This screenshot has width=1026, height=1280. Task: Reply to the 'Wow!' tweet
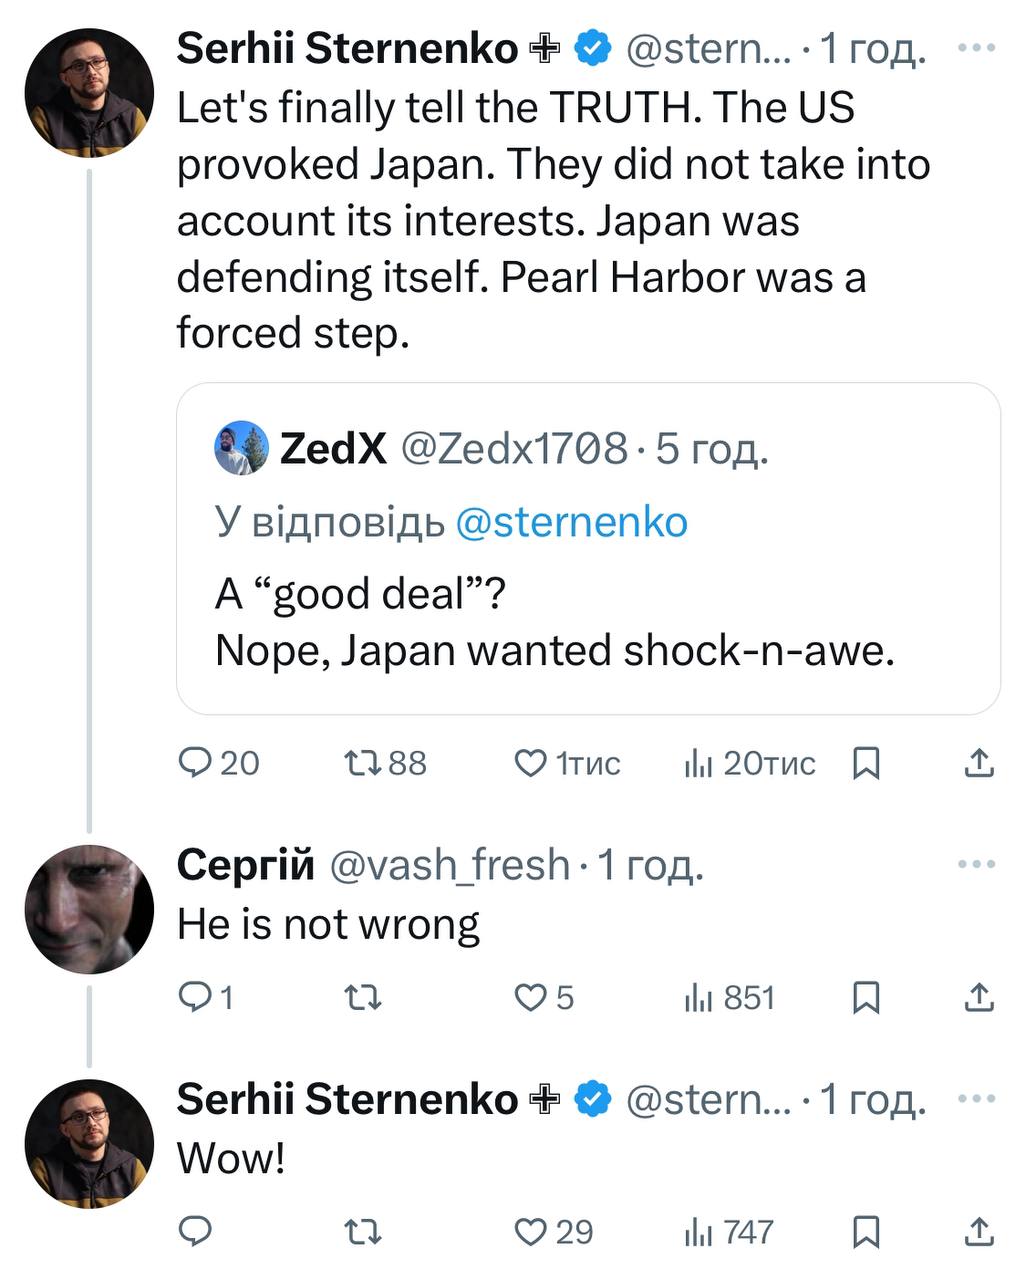coord(194,1232)
